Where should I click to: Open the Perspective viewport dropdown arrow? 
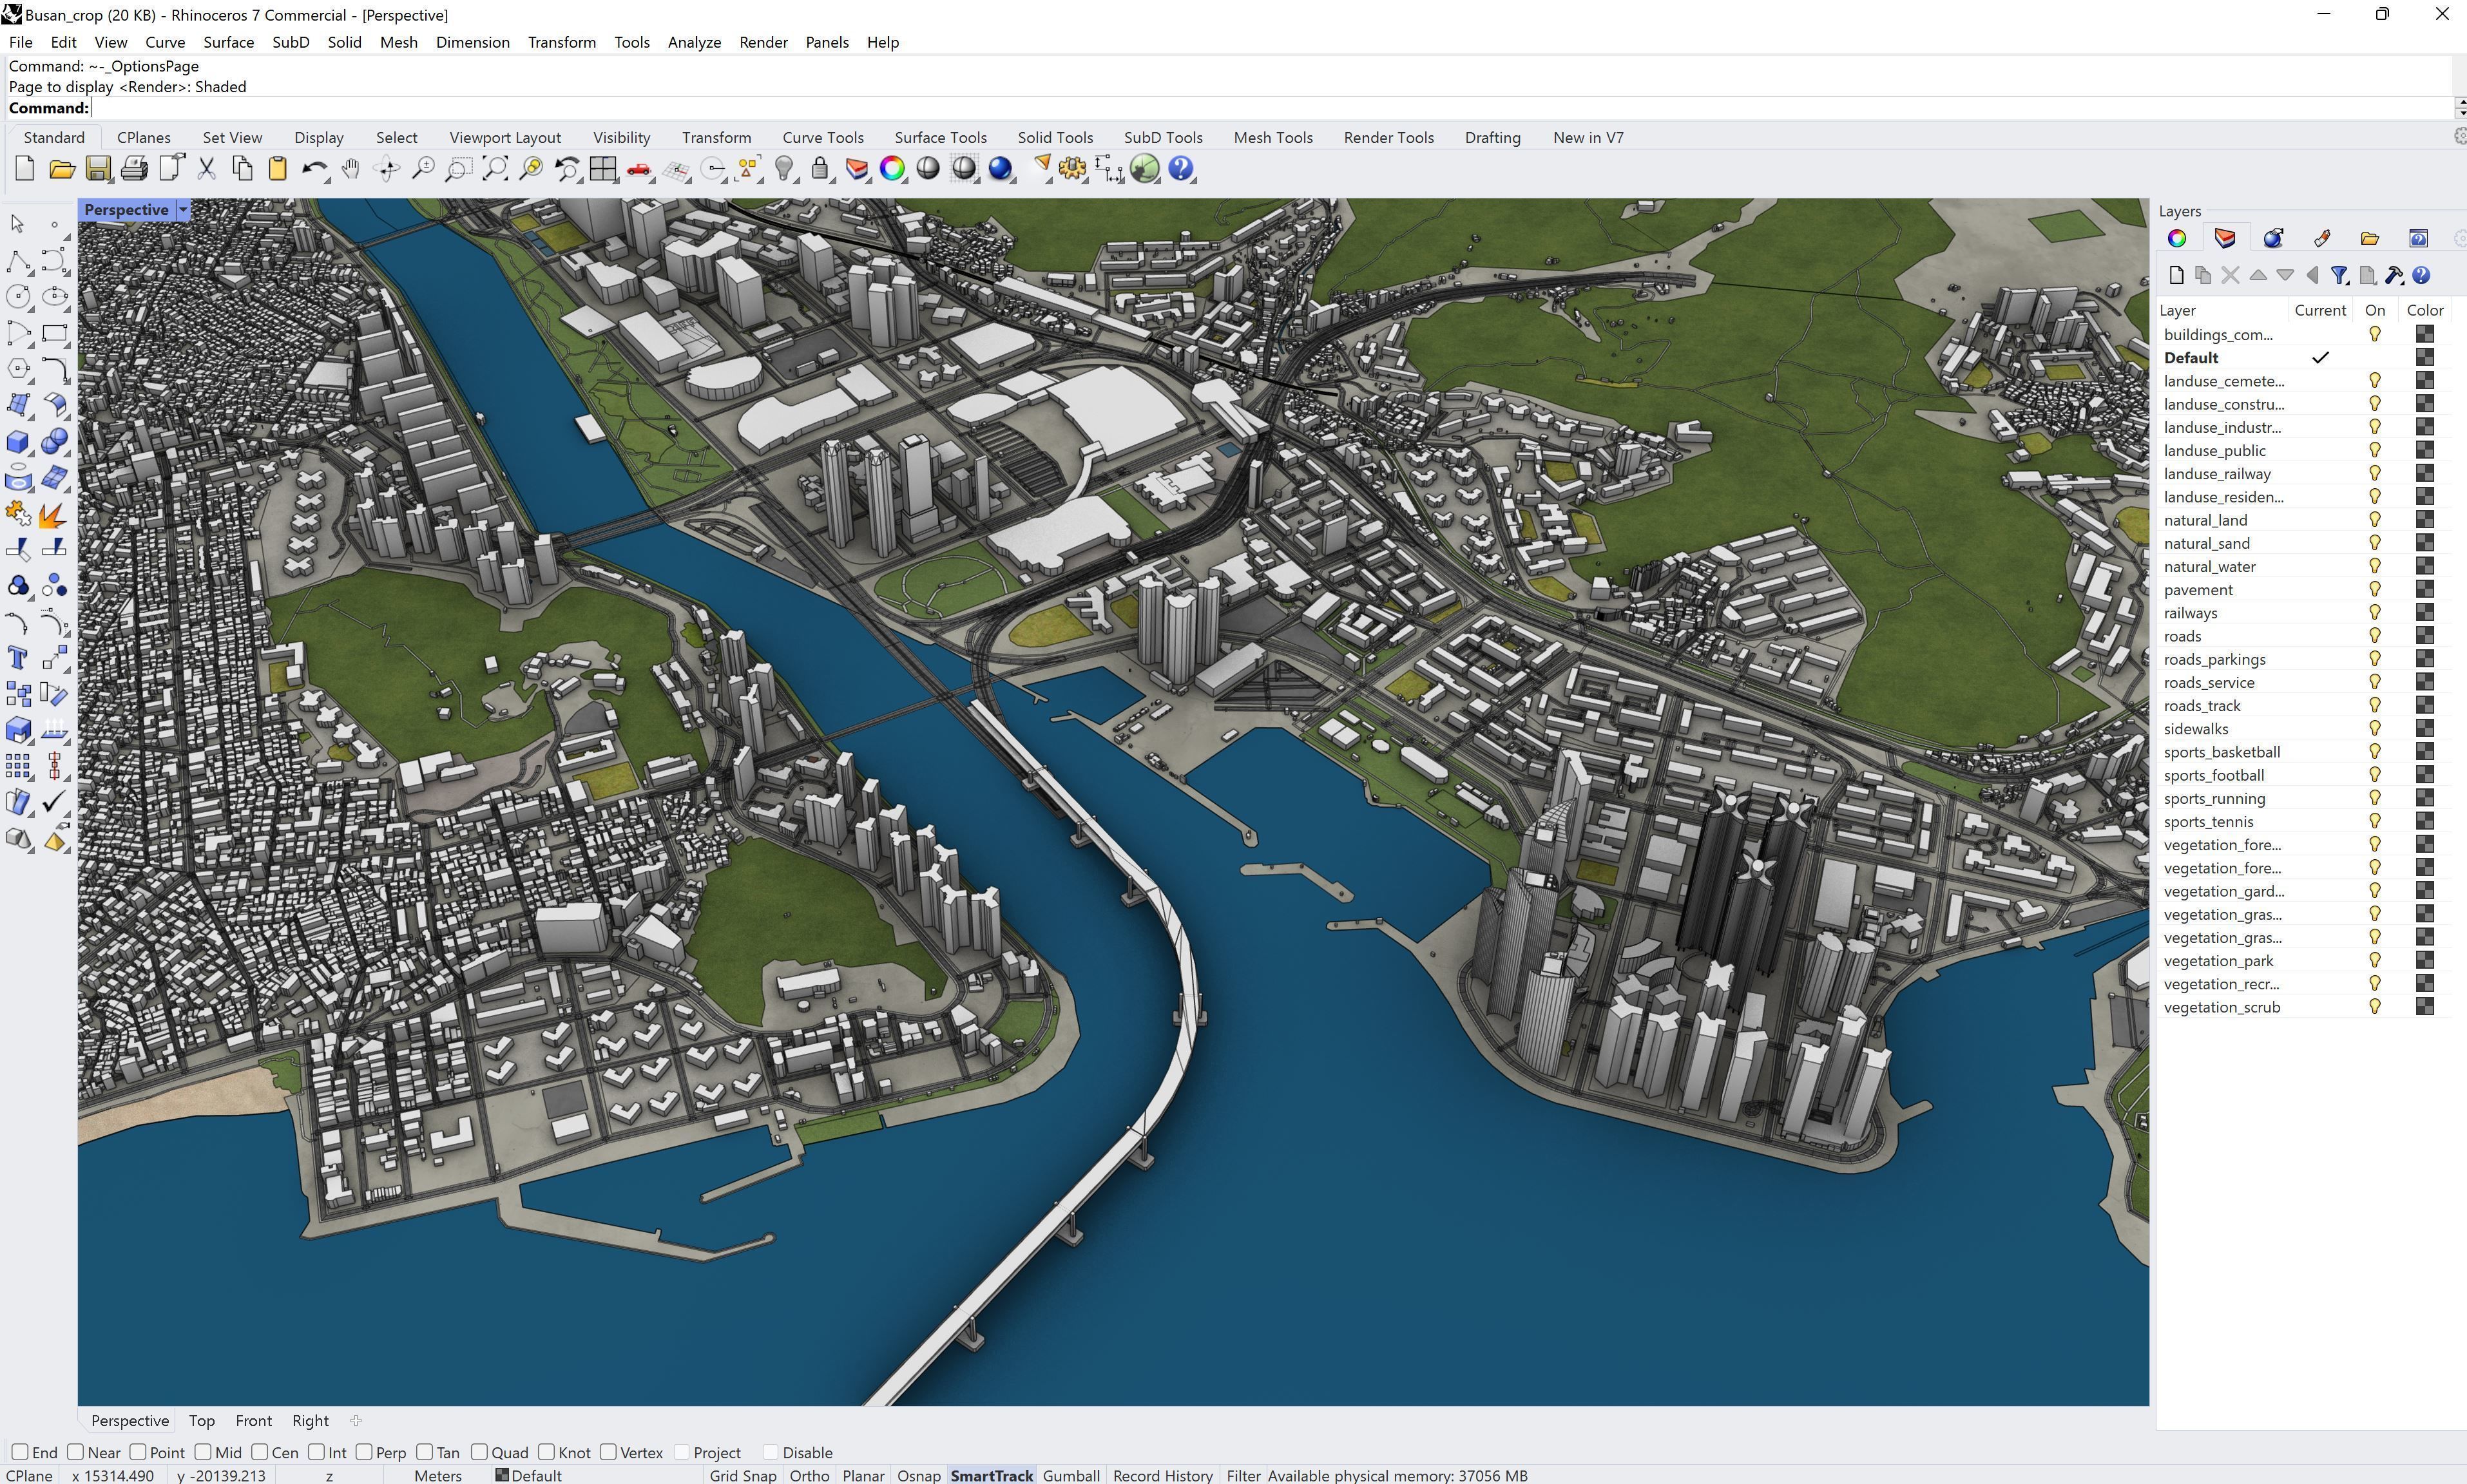pyautogui.click(x=183, y=210)
